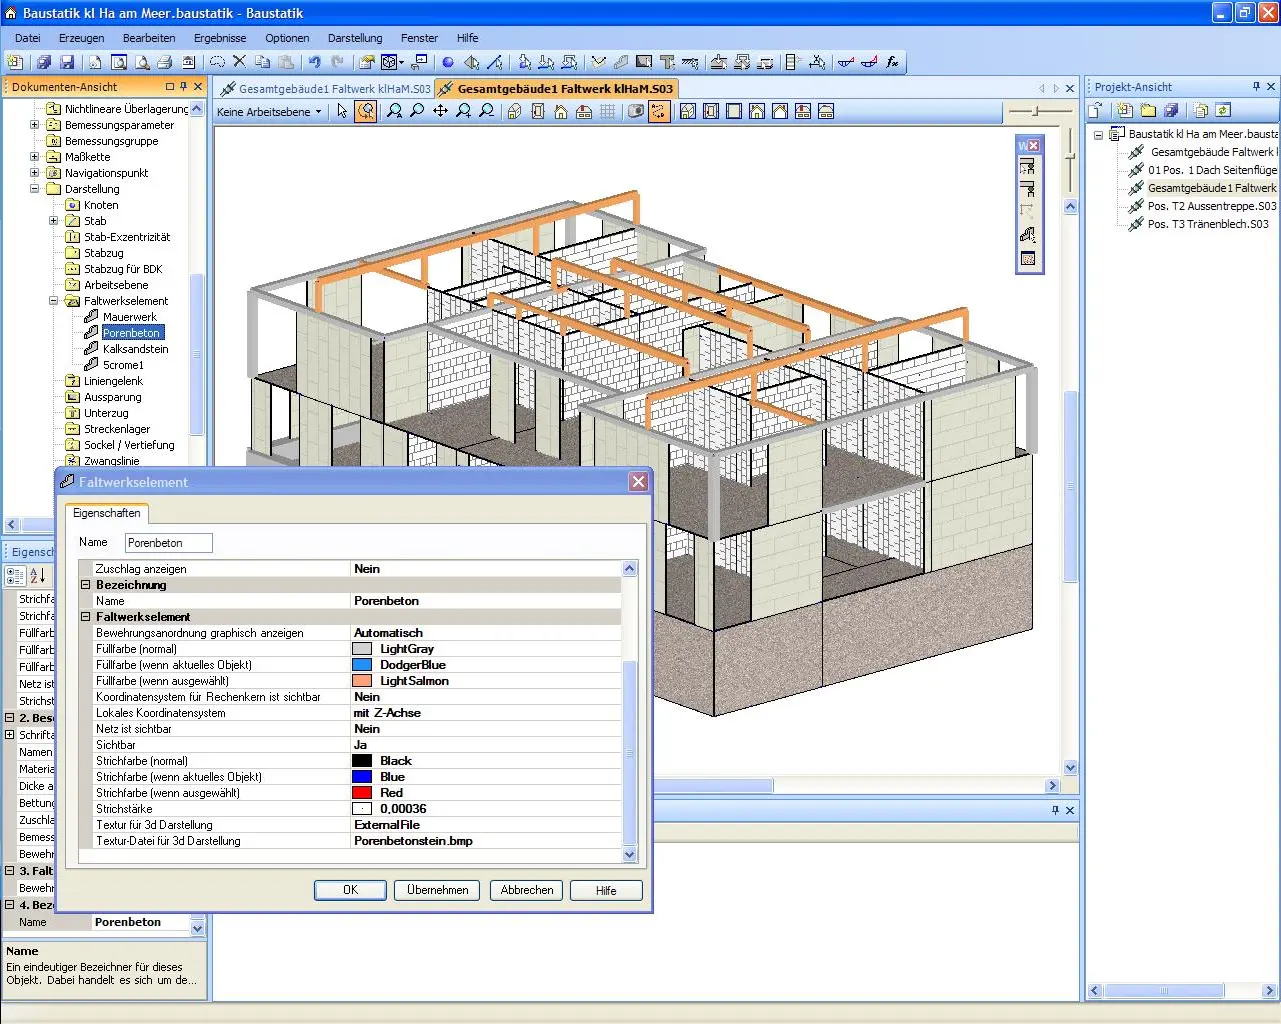Click the LightGray fill color swatch
The image size is (1281, 1024).
coord(362,649)
